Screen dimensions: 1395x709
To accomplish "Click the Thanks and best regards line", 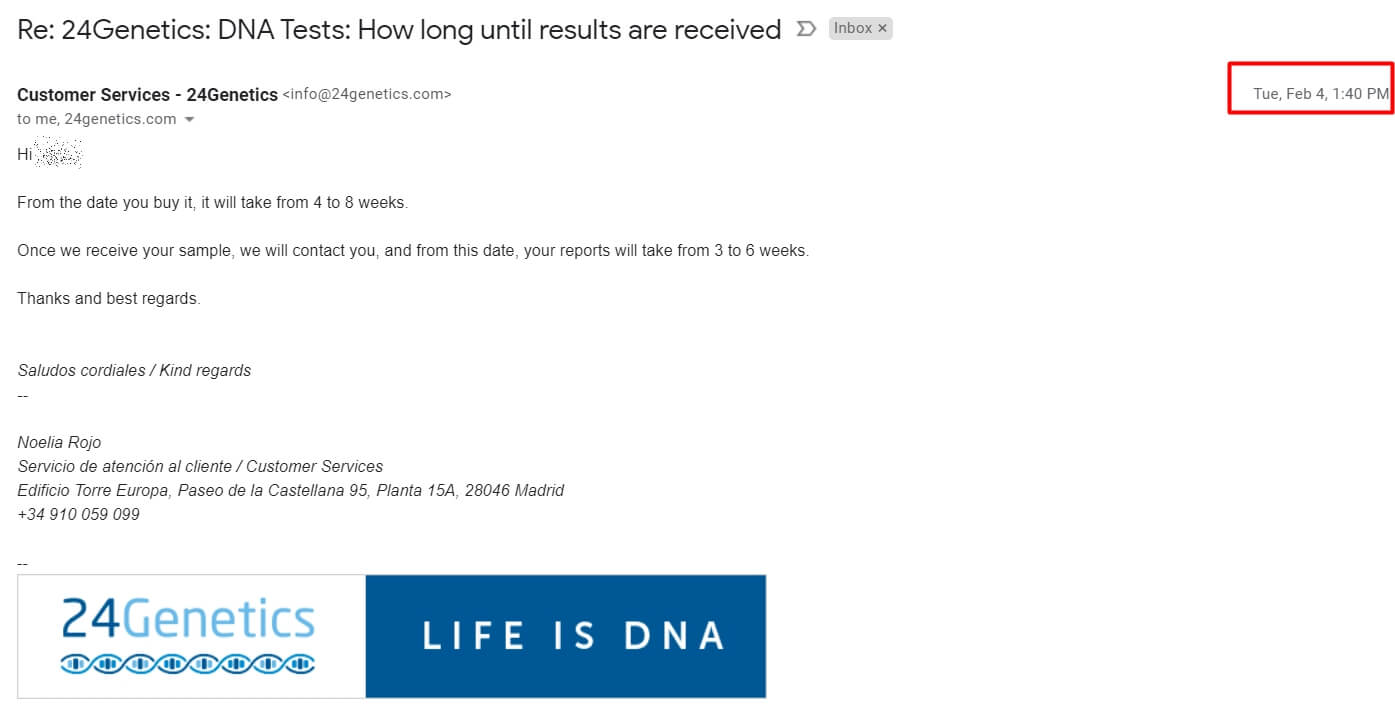I will 109,299.
